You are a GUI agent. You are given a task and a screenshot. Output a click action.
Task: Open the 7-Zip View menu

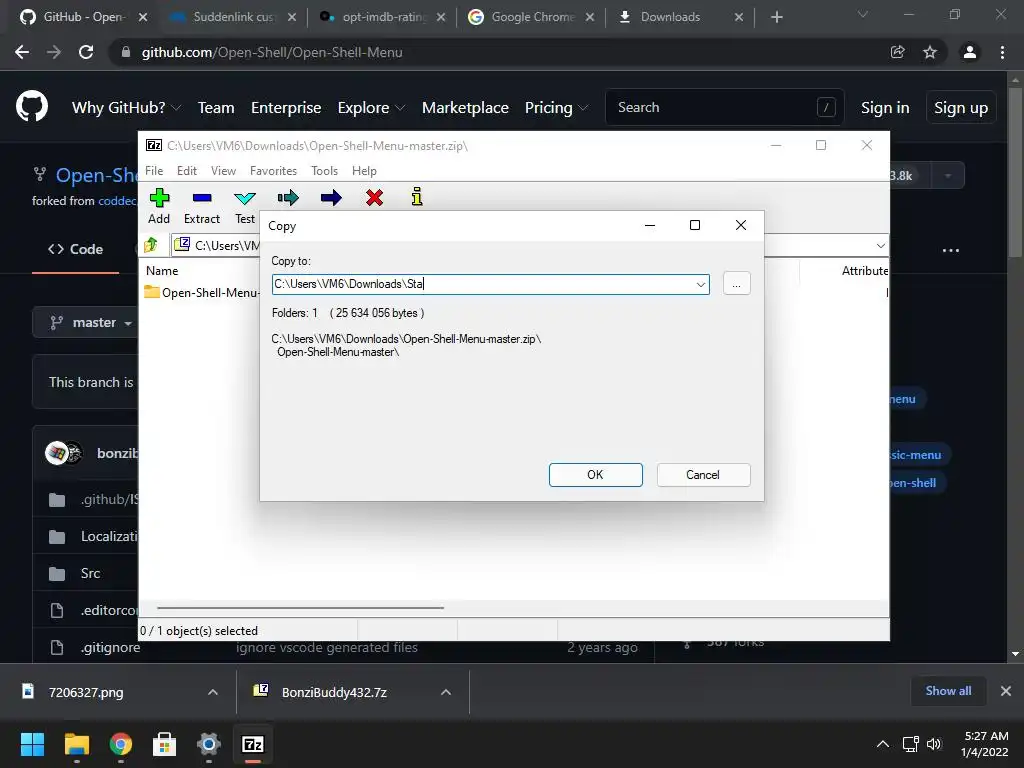tap(223, 170)
